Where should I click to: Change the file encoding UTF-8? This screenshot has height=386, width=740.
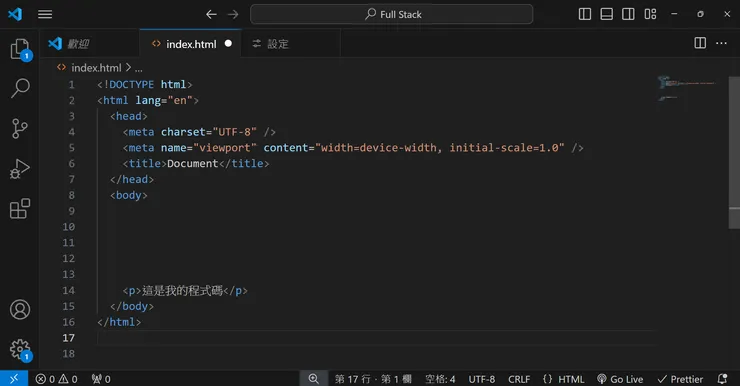coord(481,379)
